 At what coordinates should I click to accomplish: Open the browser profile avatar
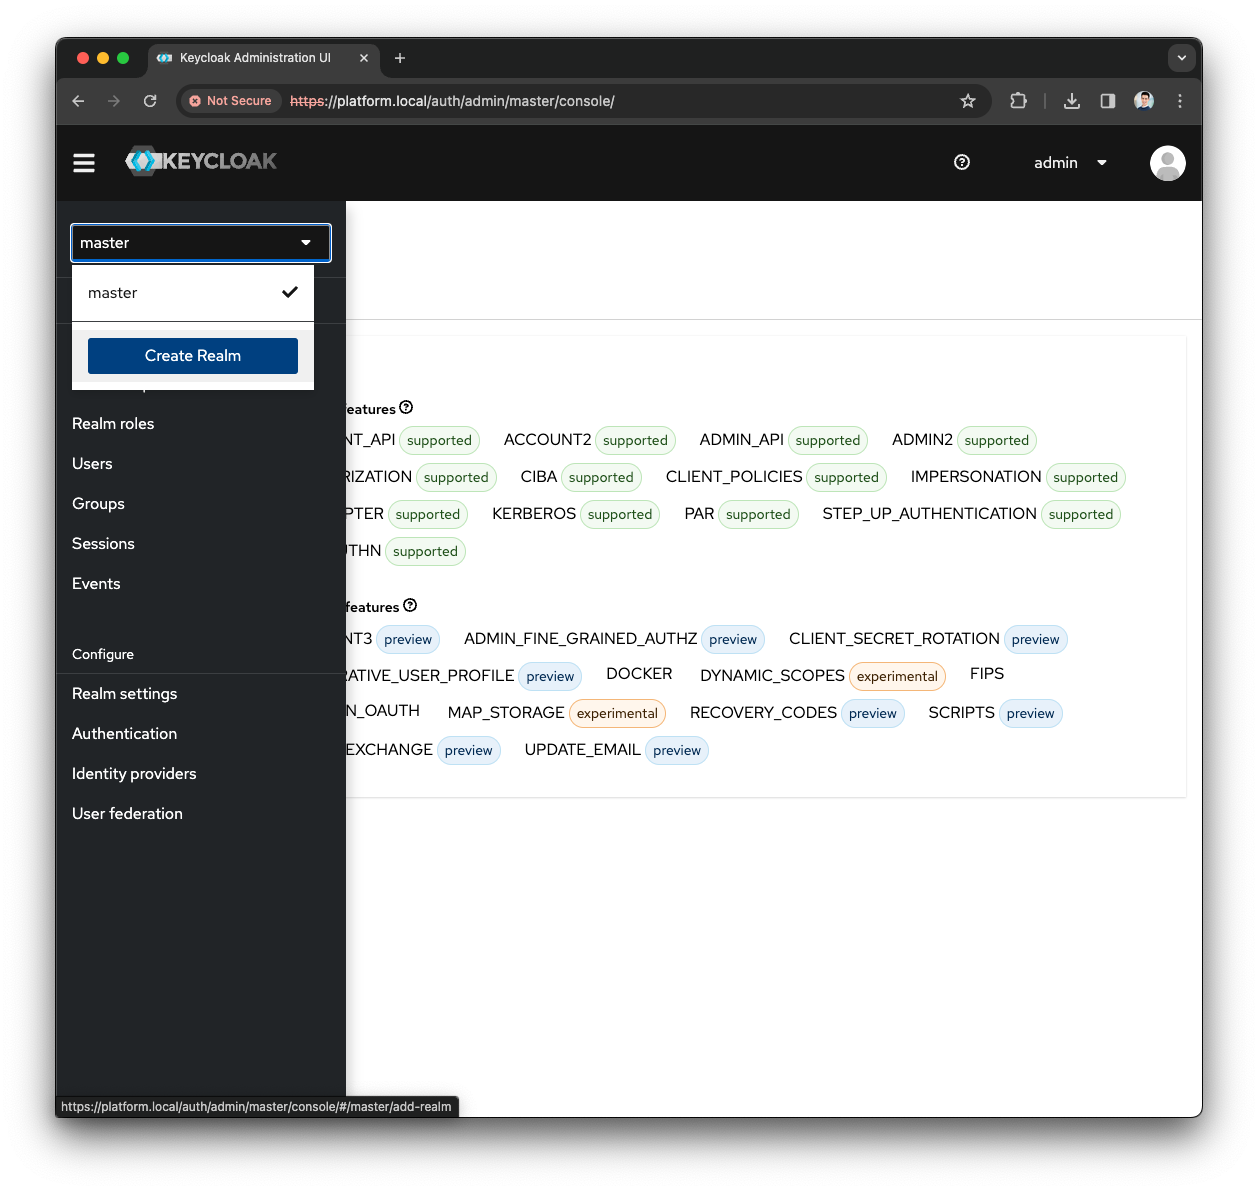pos(1144,101)
